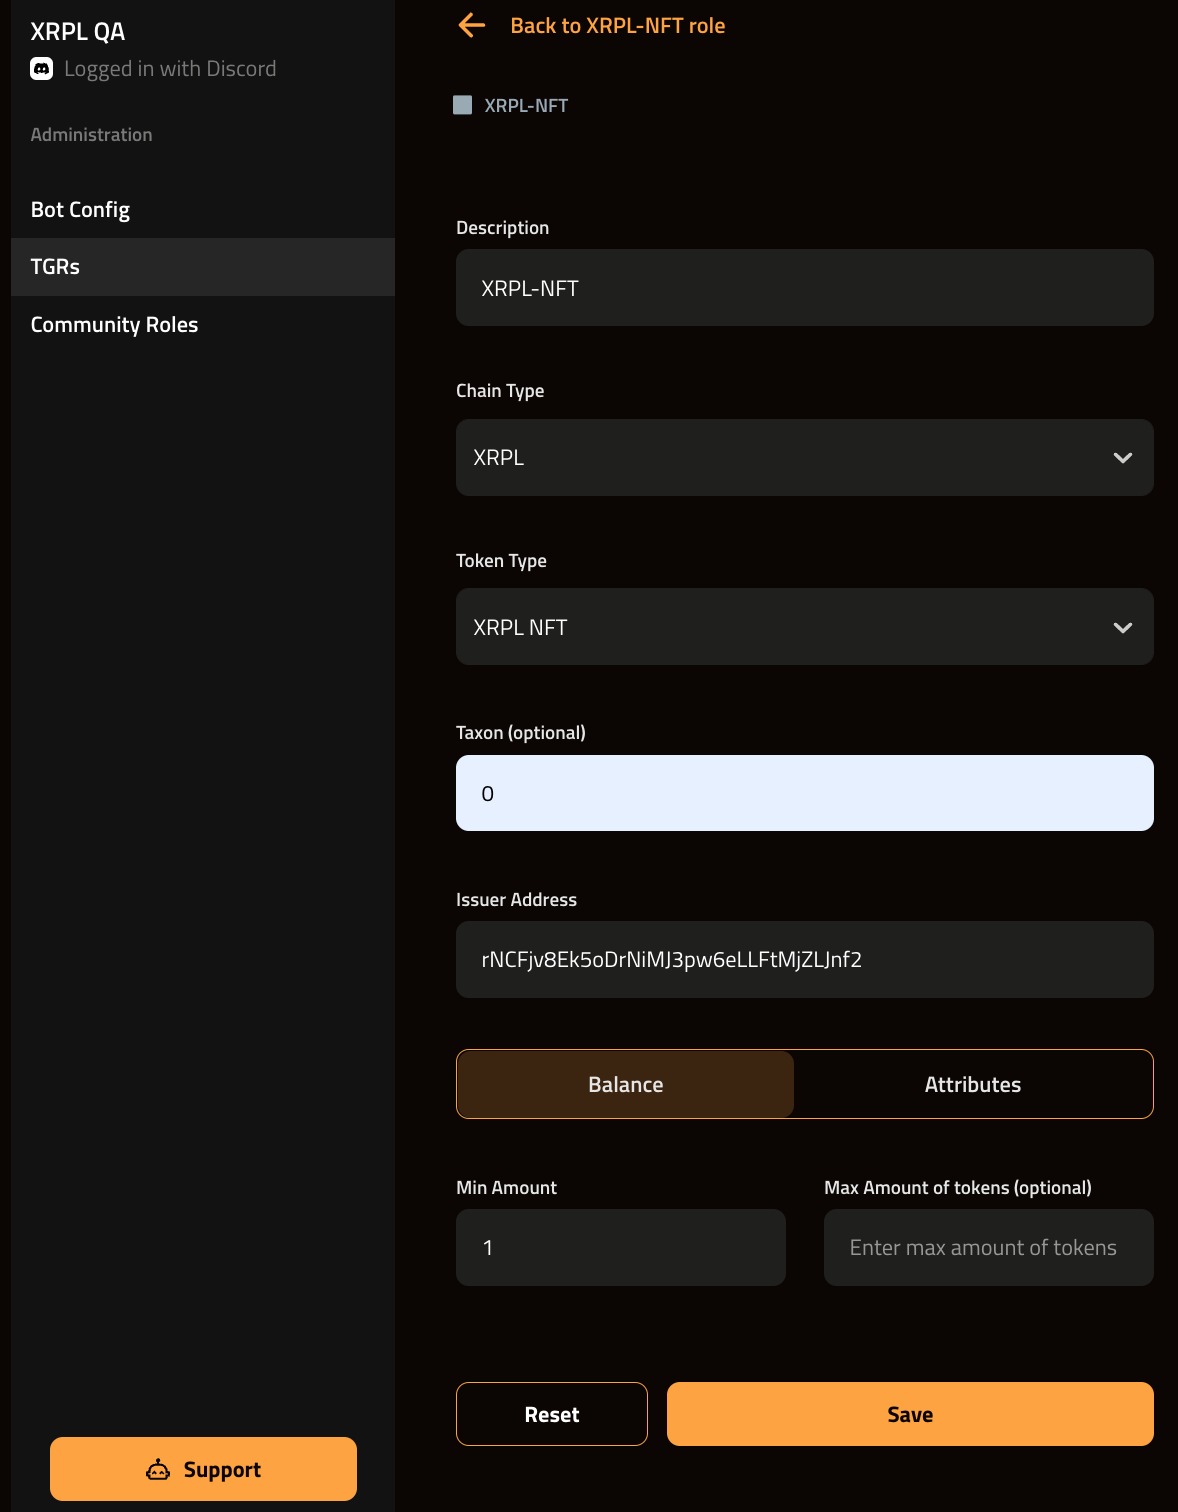Click the Max Amount of tokens field
1178x1512 pixels.
click(988, 1248)
